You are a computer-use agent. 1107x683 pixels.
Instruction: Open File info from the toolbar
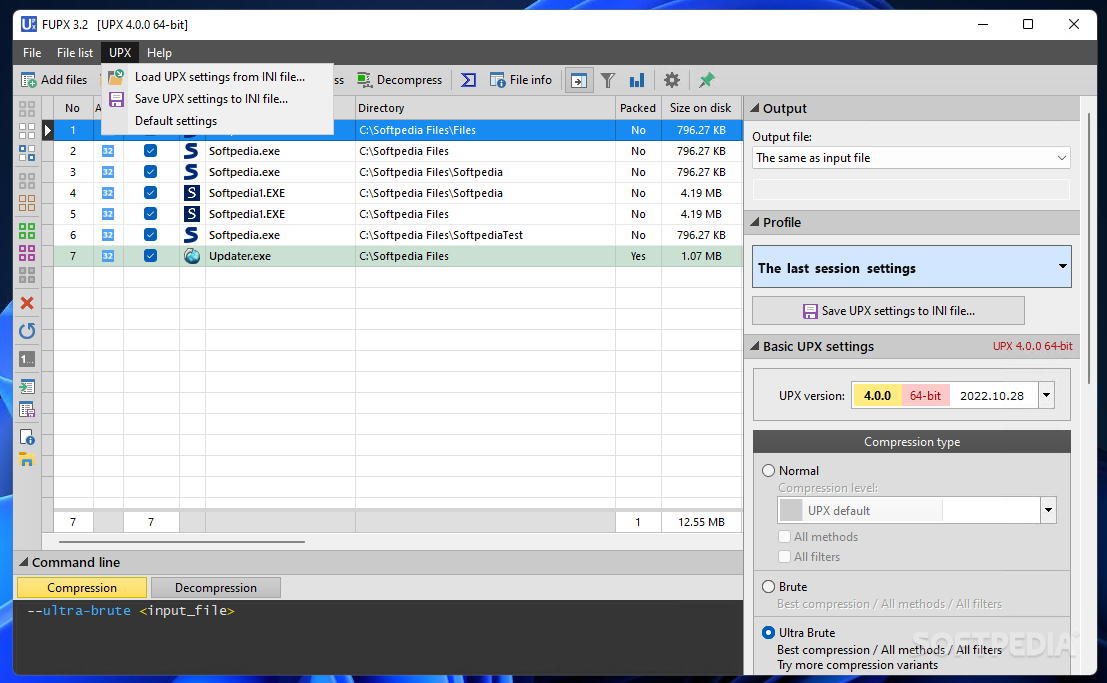point(520,80)
